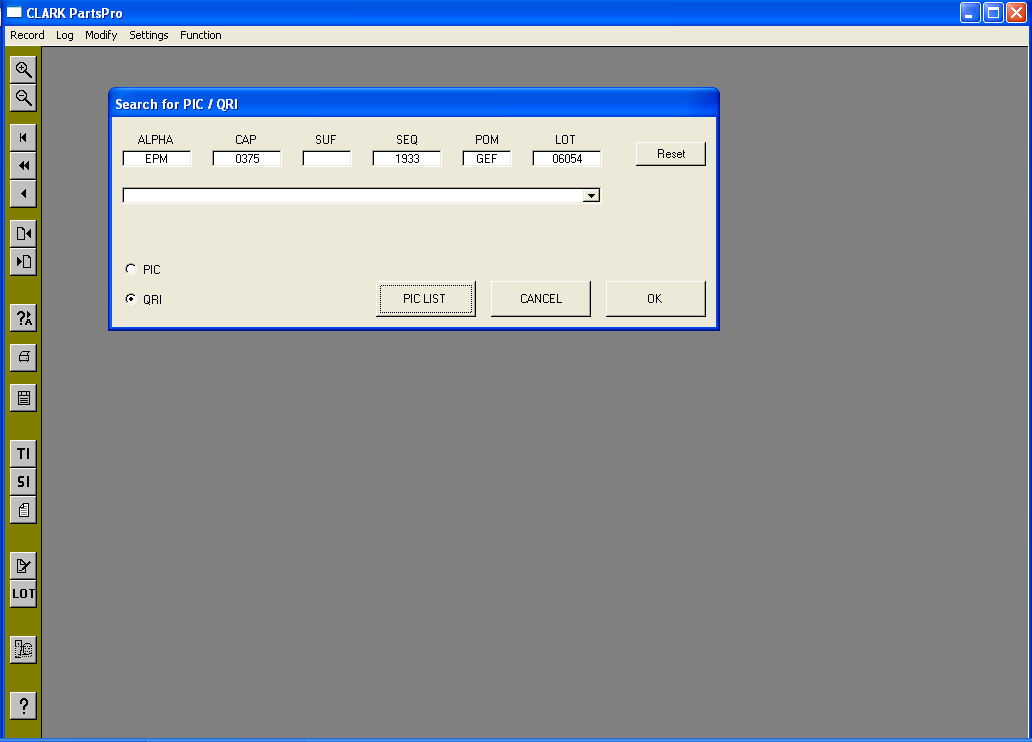Viewport: 1032px width, 742px height.
Task: Minimize the CLARK PartsPro window
Action: point(970,13)
